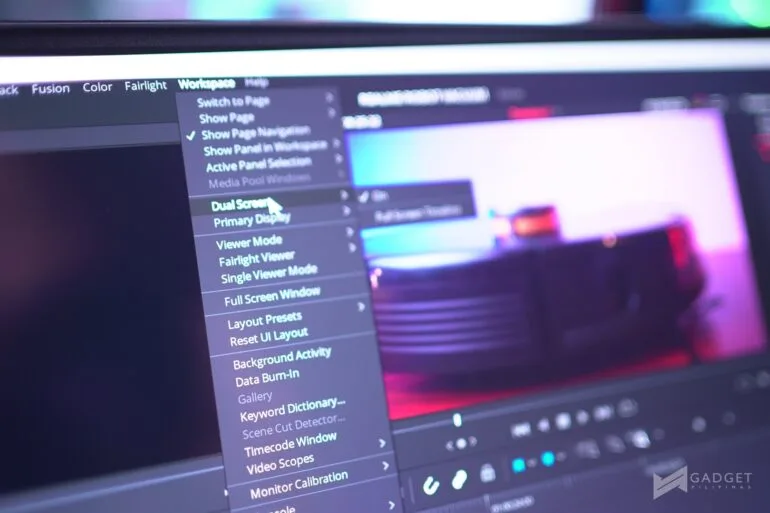Viewport: 770px width, 513px height.
Task: Click the position lock padlock icon
Action: pos(487,473)
